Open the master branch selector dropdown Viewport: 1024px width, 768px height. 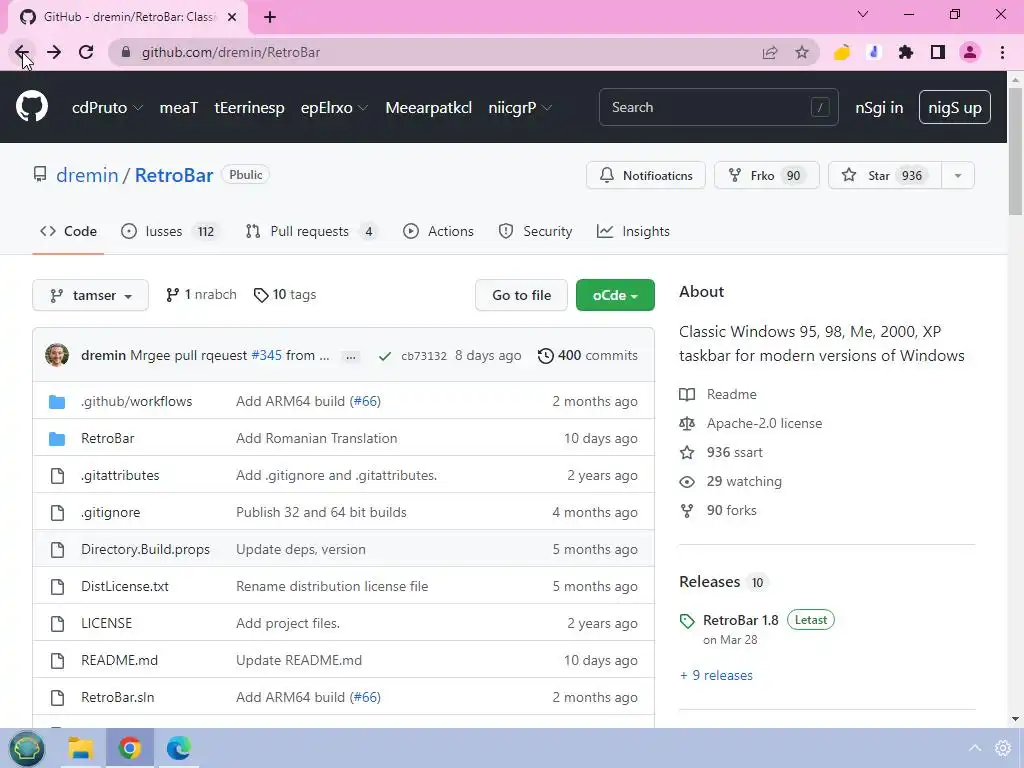90,295
